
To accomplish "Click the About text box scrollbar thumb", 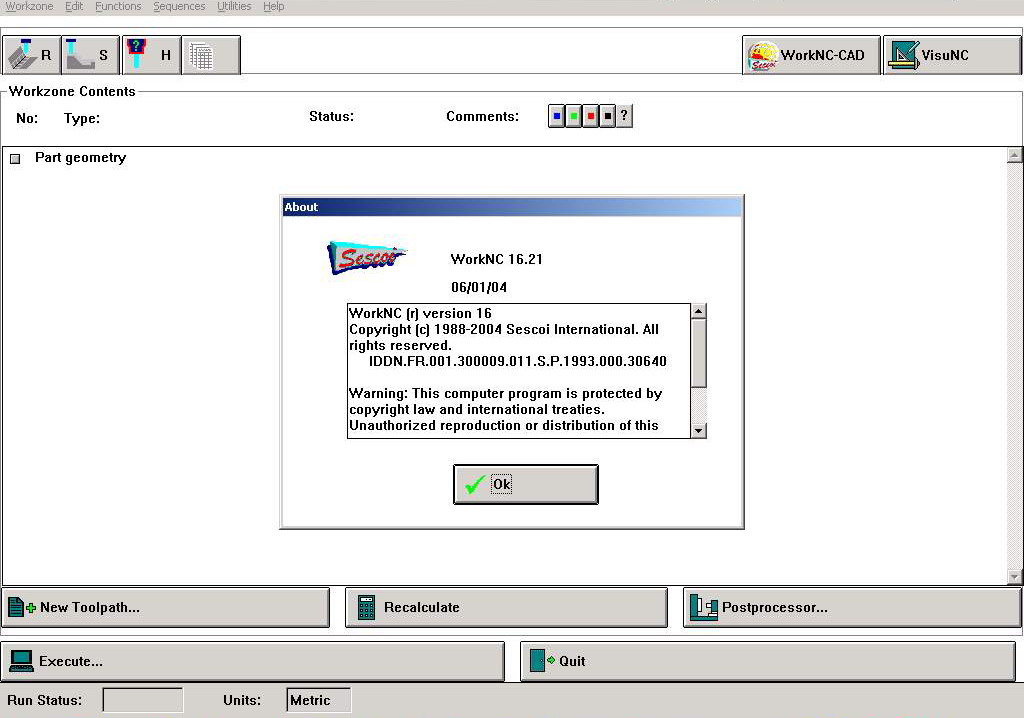I will [x=699, y=353].
